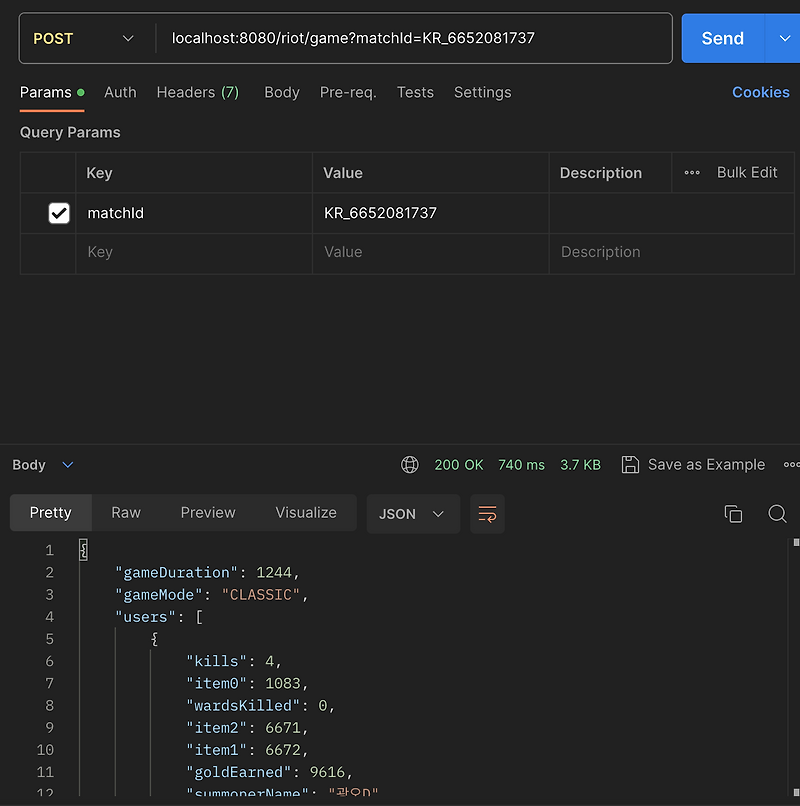The height and width of the screenshot is (806, 800).
Task: Click Save as Example
Action: point(706,465)
